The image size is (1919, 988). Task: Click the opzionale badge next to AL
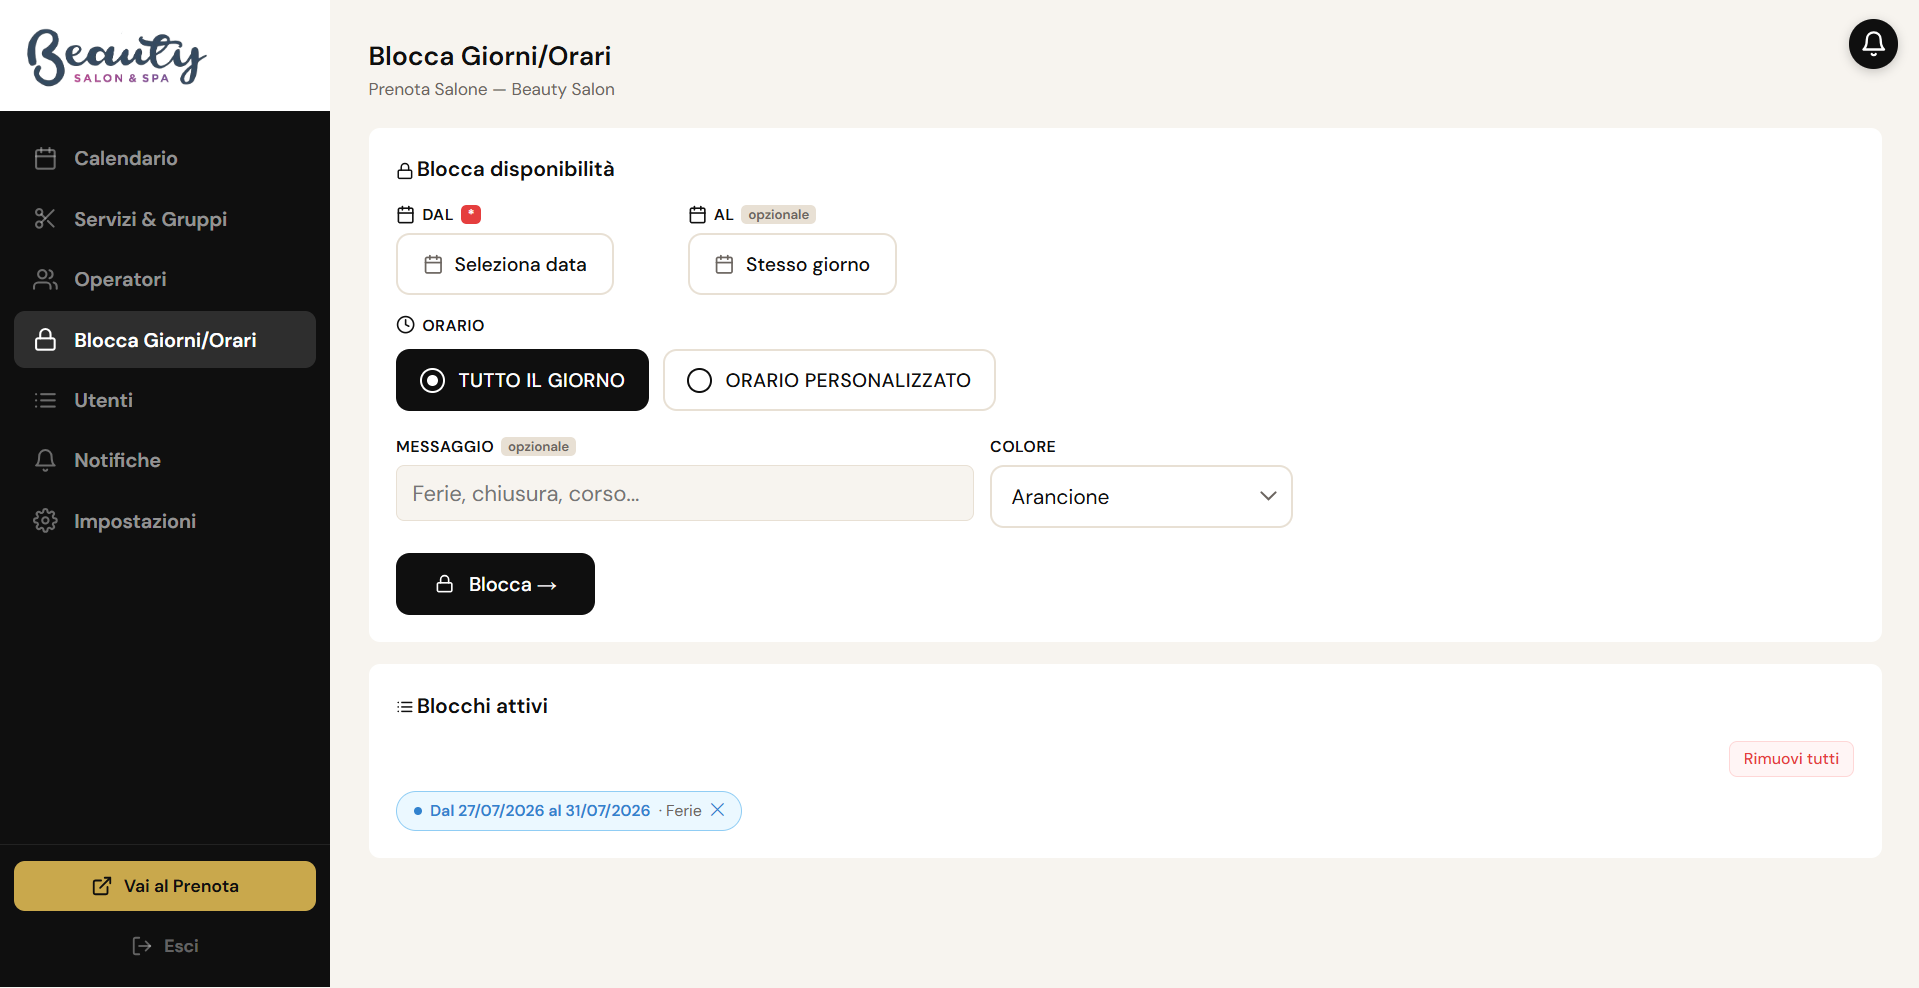pos(778,214)
